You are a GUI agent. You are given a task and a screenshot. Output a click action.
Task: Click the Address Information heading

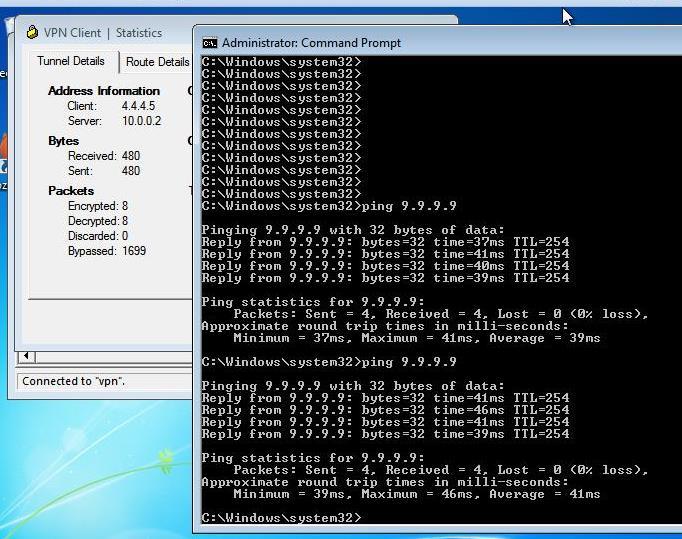pyautogui.click(x=103, y=91)
